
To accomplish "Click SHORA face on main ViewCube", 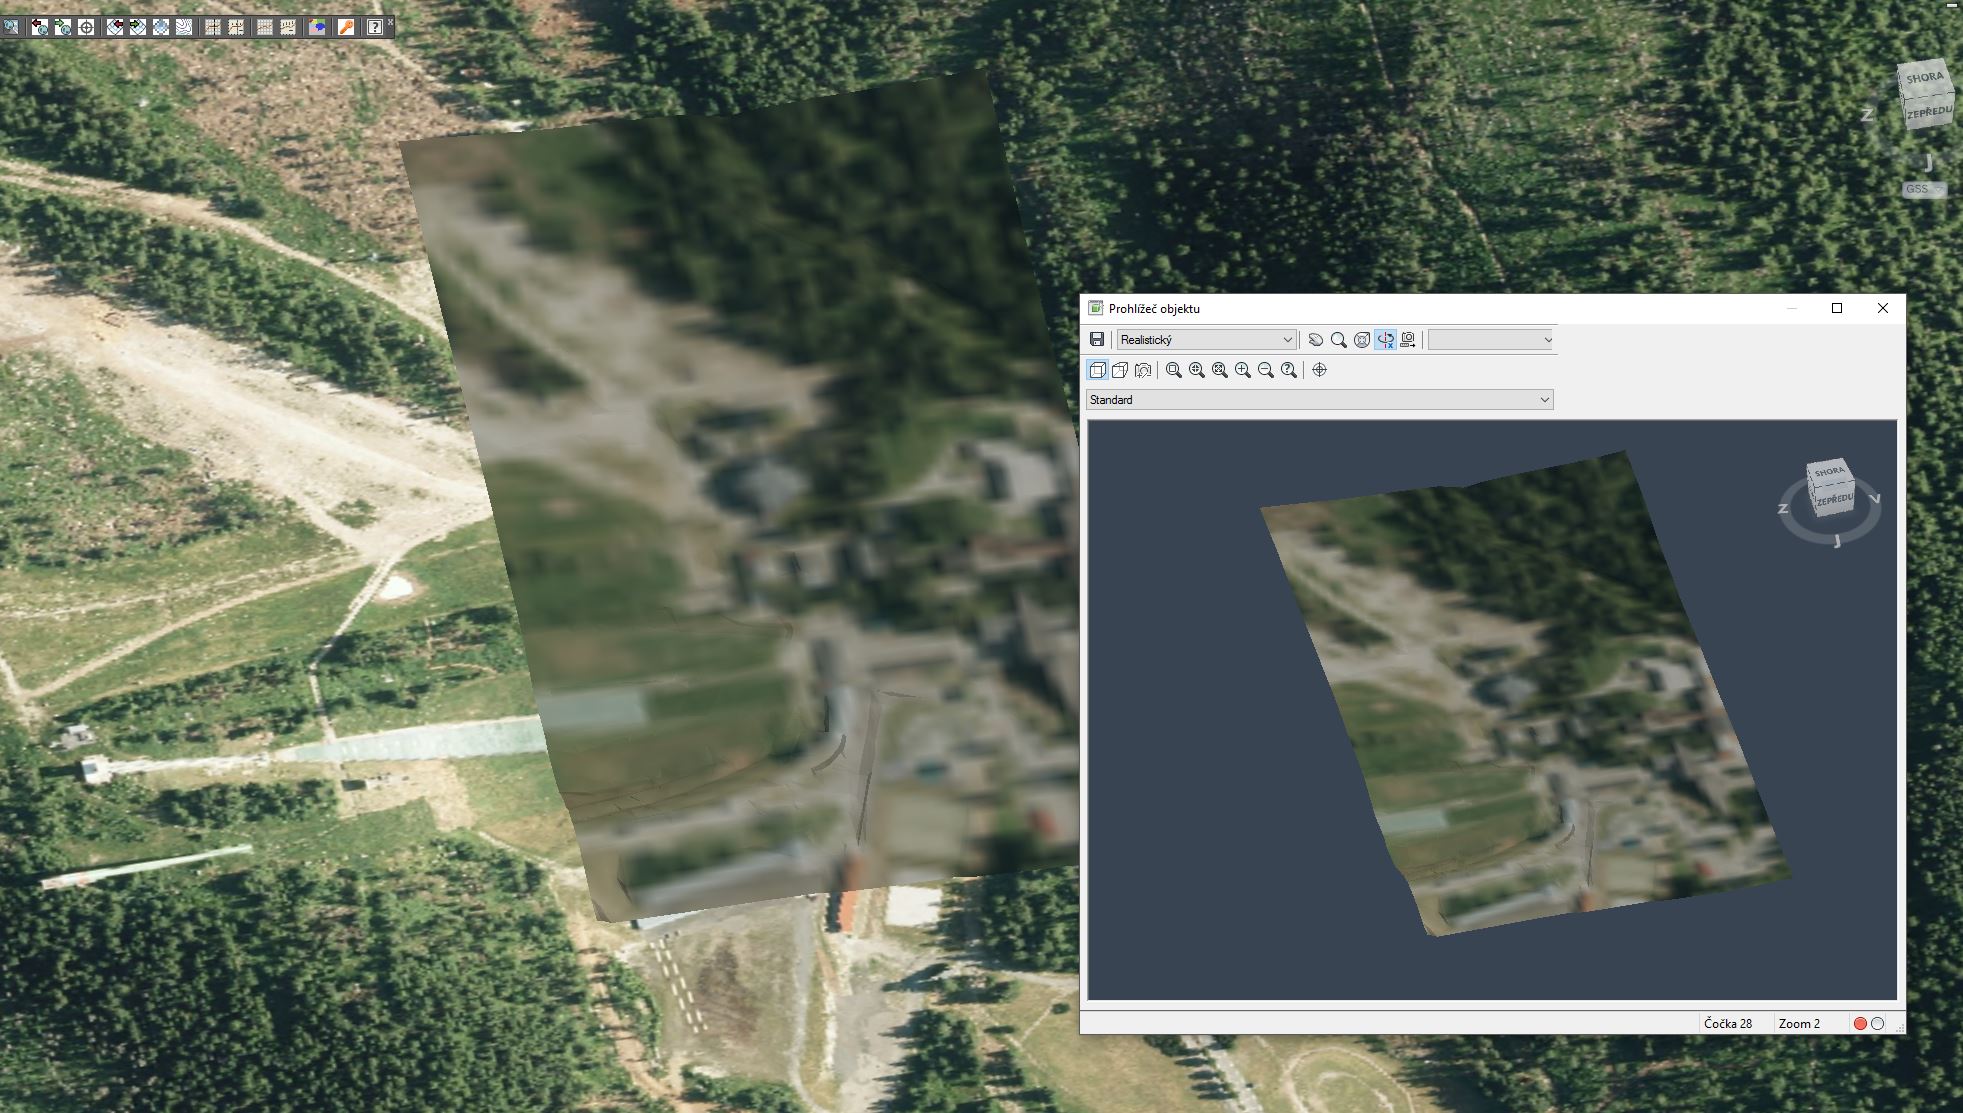I will [x=1924, y=78].
